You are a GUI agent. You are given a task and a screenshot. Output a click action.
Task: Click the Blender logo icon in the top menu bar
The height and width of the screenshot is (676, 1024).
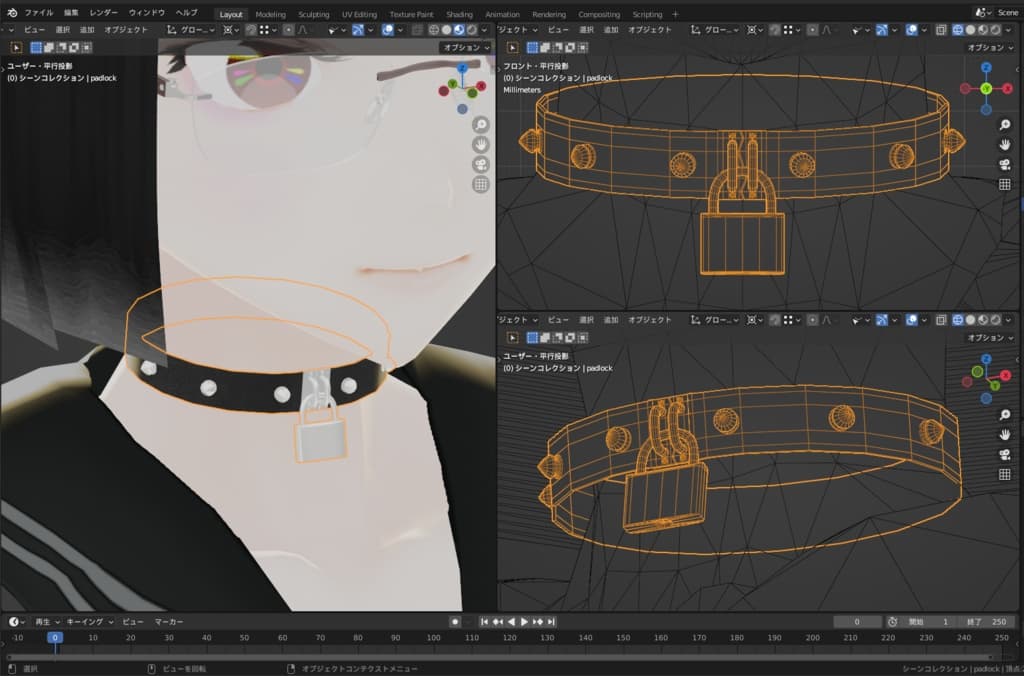(11, 14)
